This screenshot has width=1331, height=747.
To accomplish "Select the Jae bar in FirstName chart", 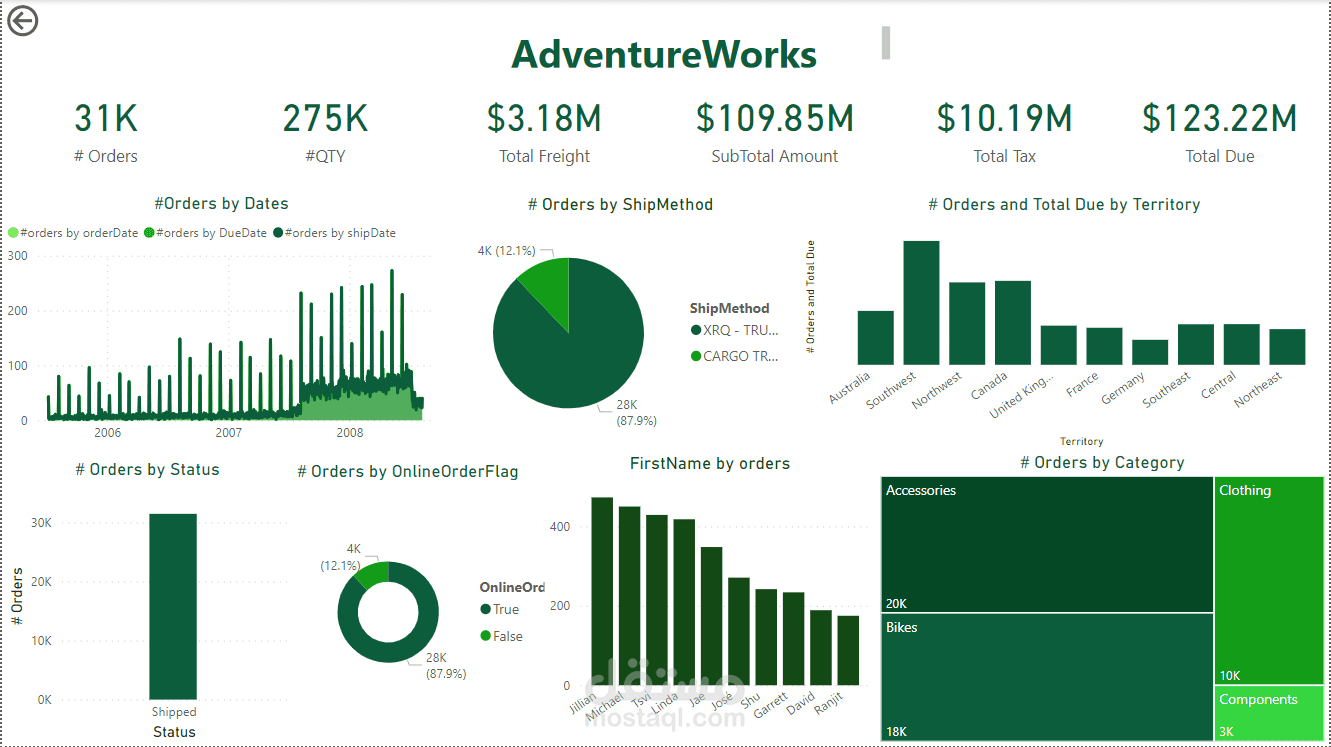I will tap(711, 616).
